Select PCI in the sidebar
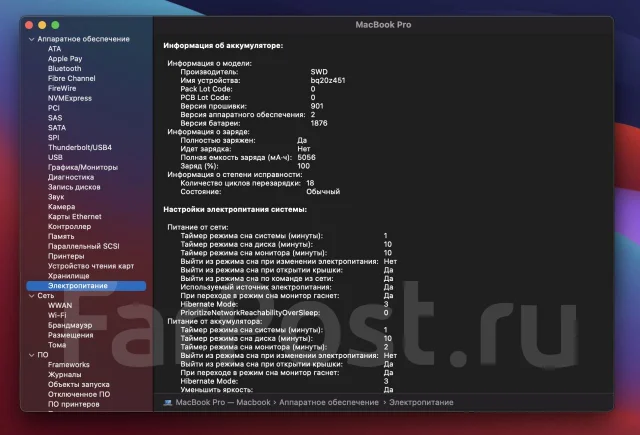This screenshot has height=435, width=640. pyautogui.click(x=53, y=108)
